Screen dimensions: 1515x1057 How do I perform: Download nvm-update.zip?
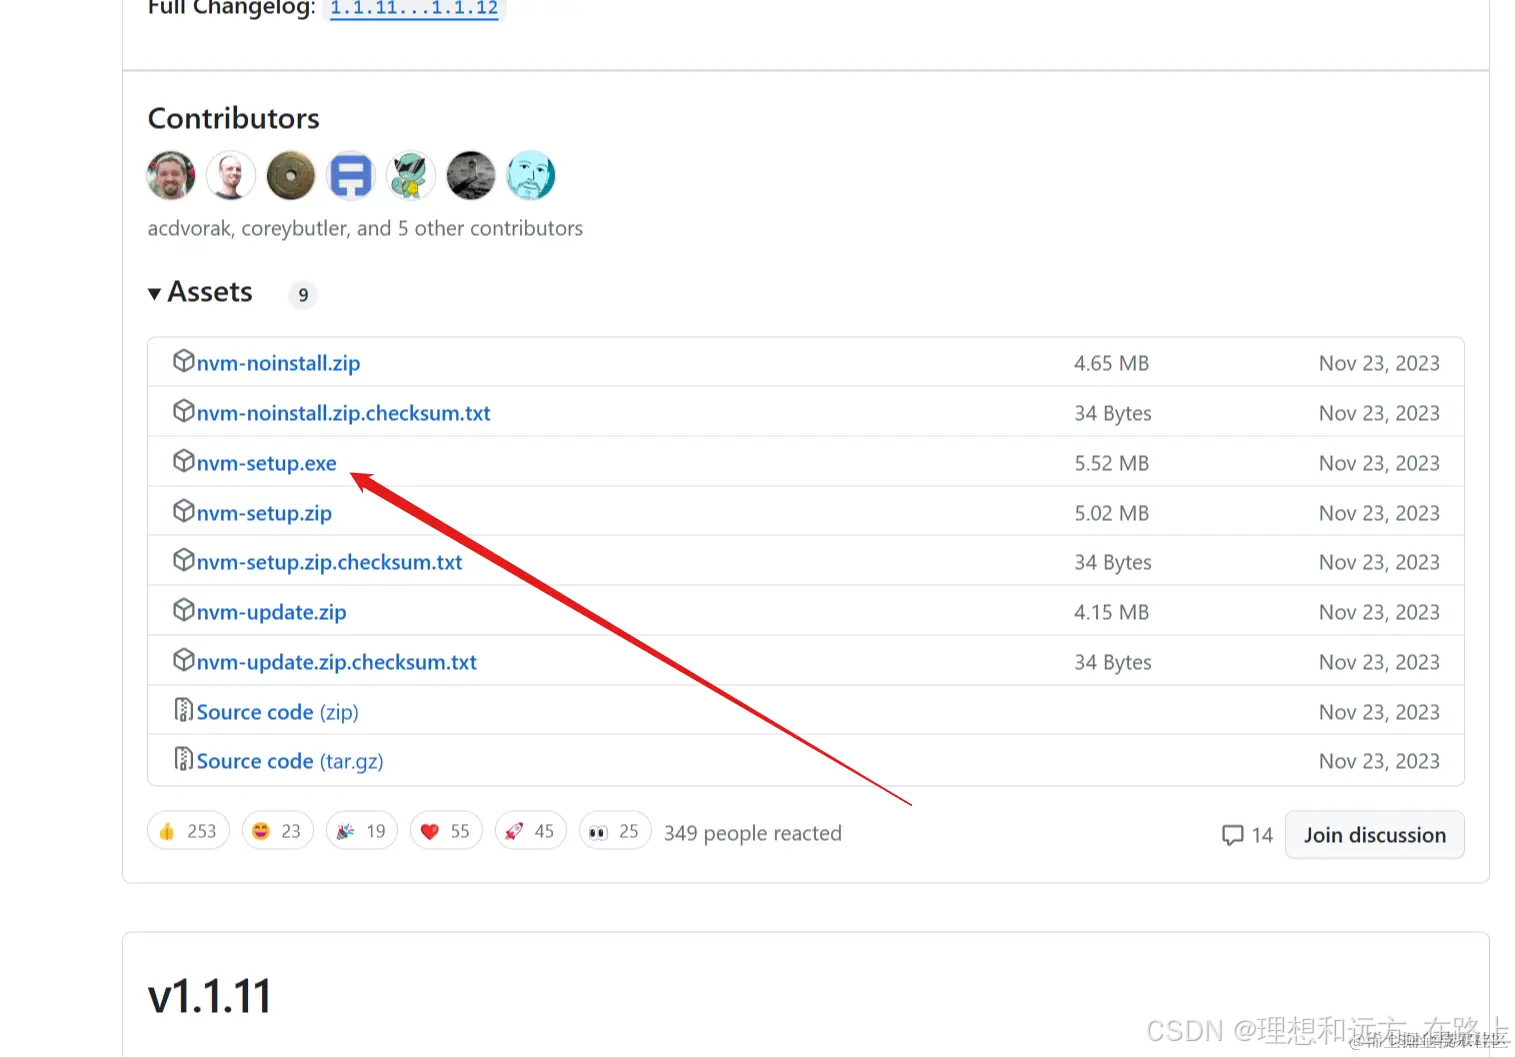[x=271, y=612]
